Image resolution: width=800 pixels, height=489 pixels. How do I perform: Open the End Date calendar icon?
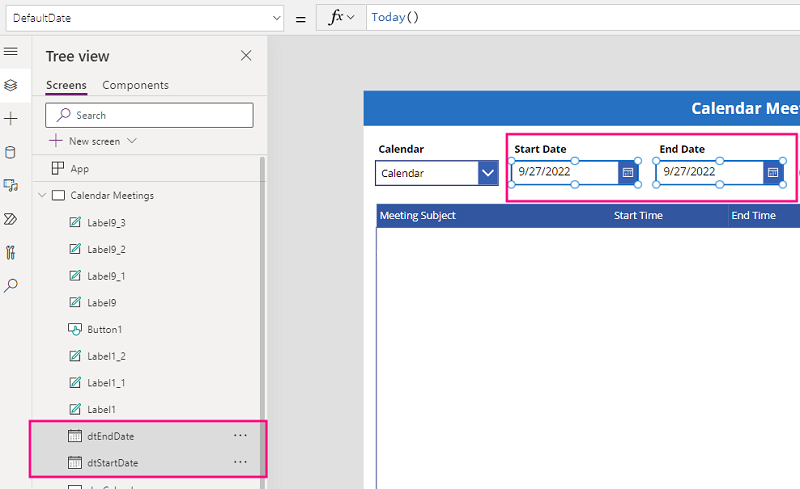(x=773, y=173)
